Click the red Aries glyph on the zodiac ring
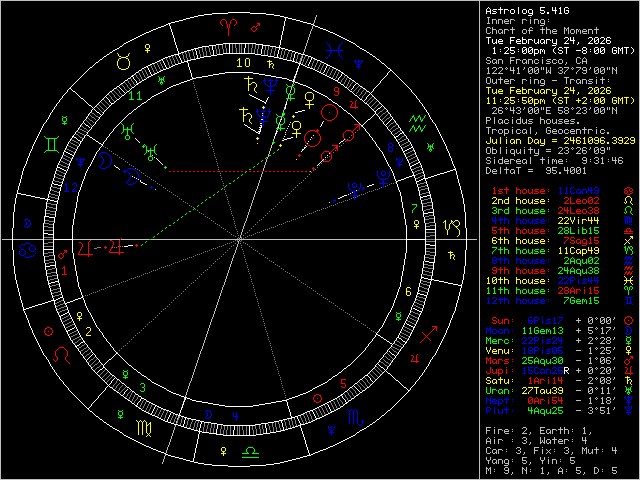This screenshot has height=480, width=640. [227, 27]
